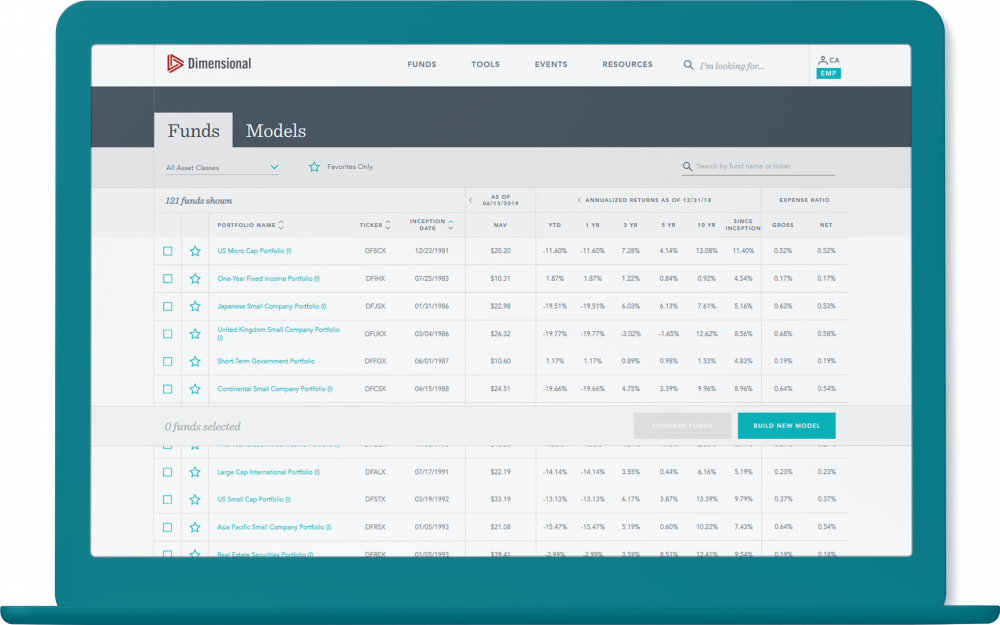
Task: Click the chevron beside Annualized Returns header
Action: tap(579, 200)
